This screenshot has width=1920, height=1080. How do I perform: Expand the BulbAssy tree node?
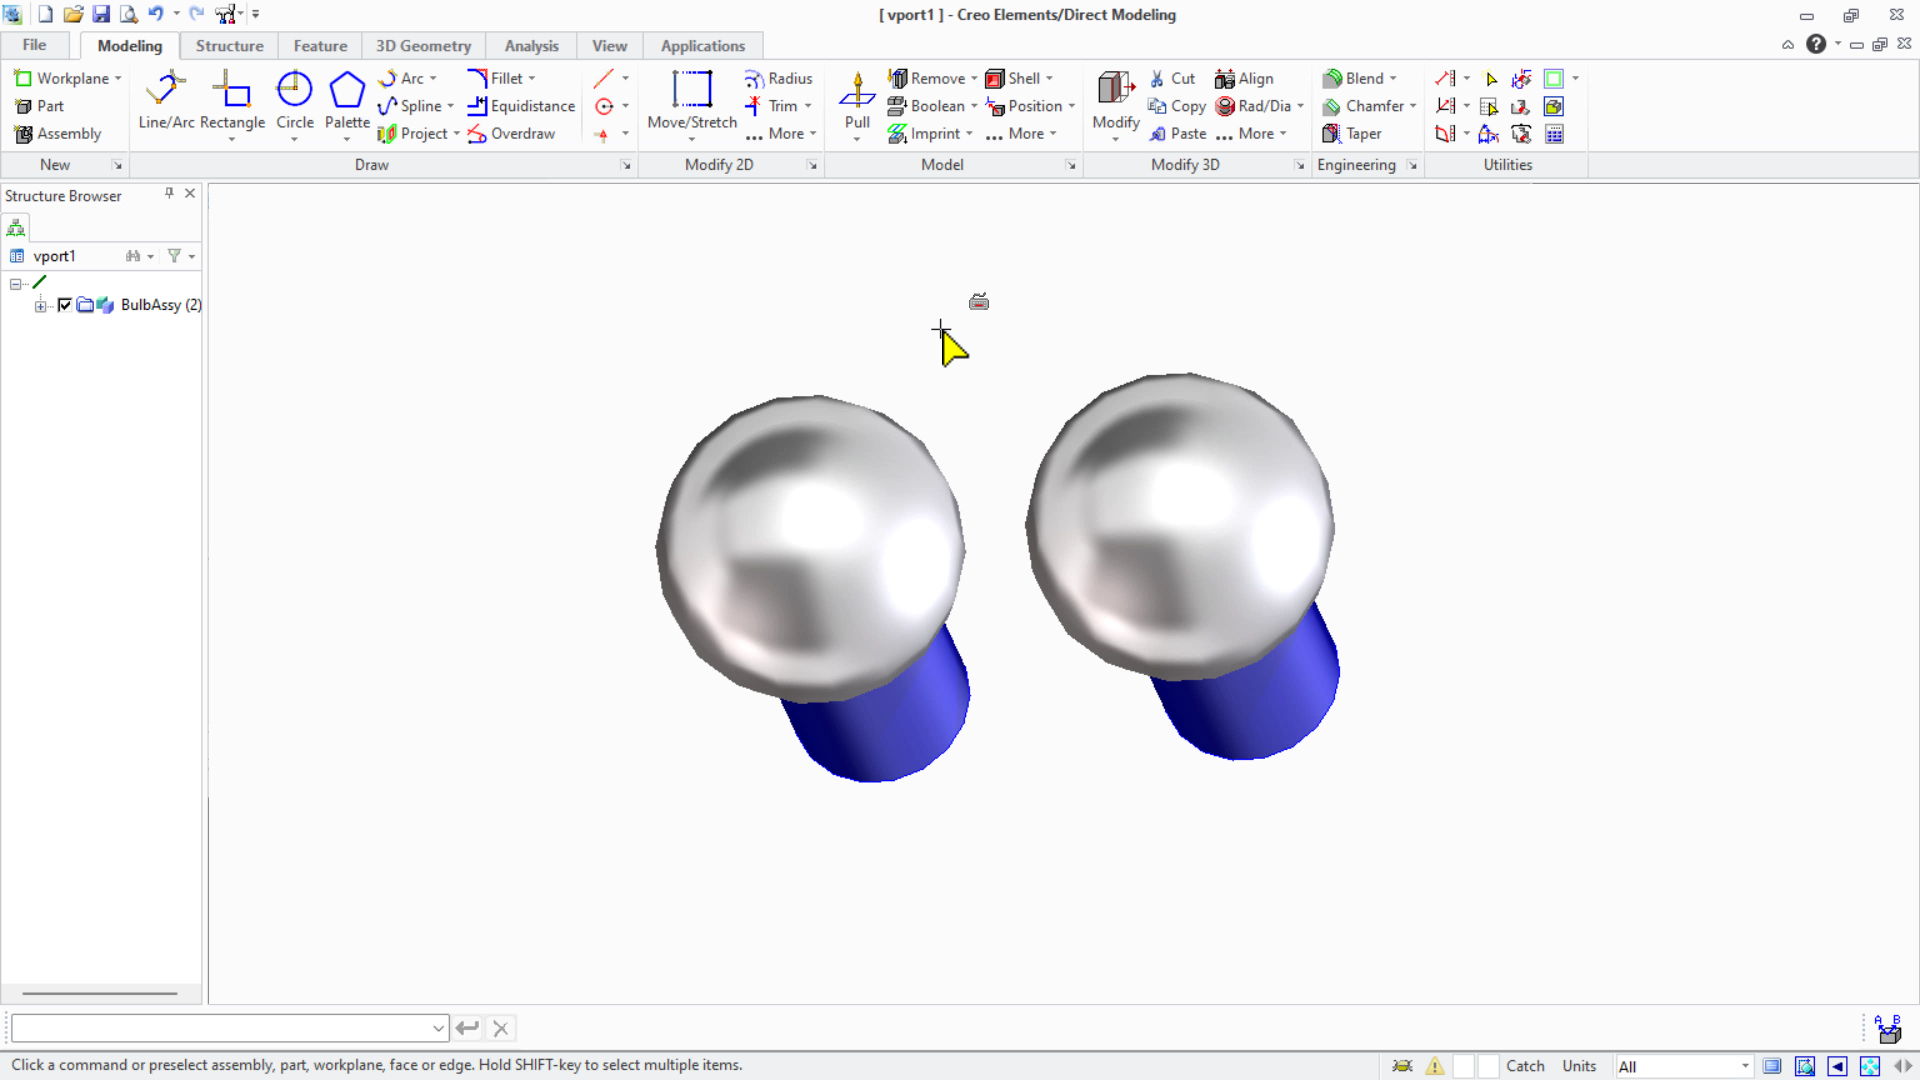pos(40,305)
